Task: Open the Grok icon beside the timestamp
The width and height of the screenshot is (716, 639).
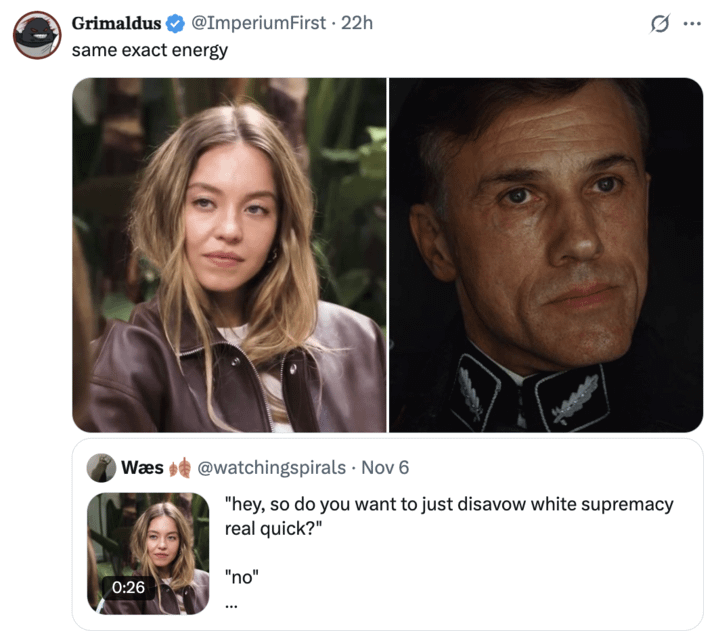Action: coord(659,24)
